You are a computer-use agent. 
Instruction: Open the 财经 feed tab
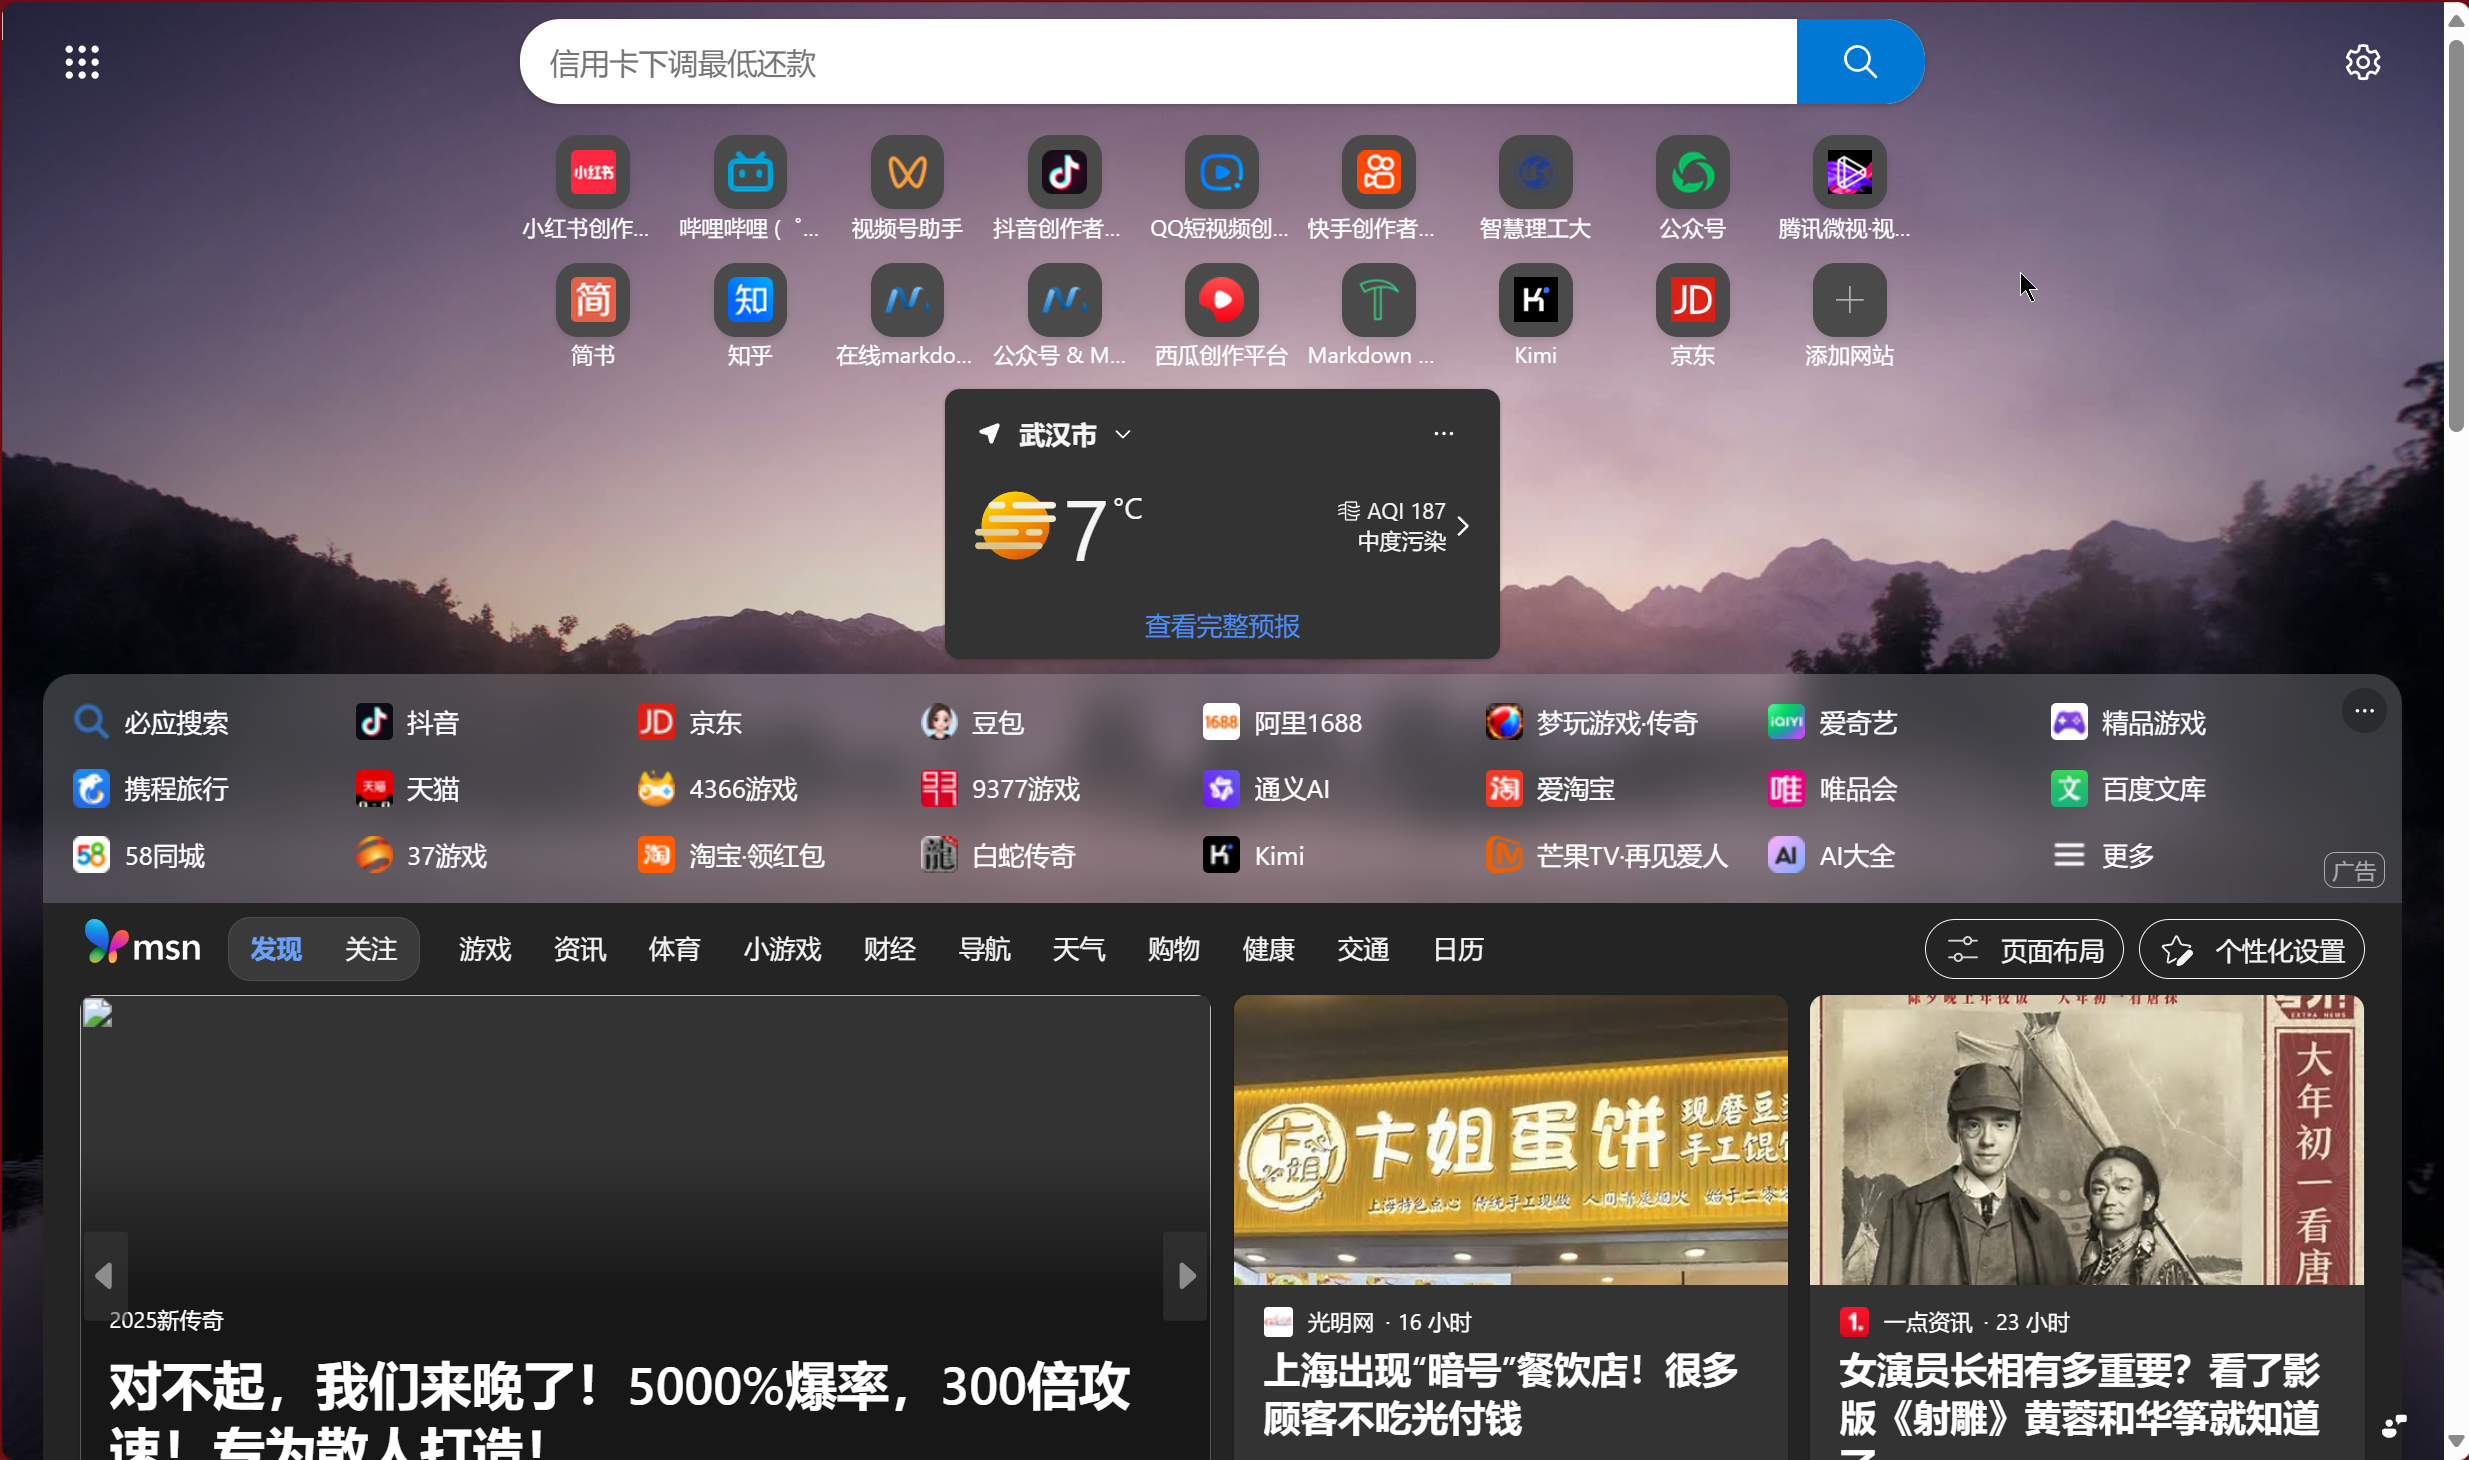890,948
